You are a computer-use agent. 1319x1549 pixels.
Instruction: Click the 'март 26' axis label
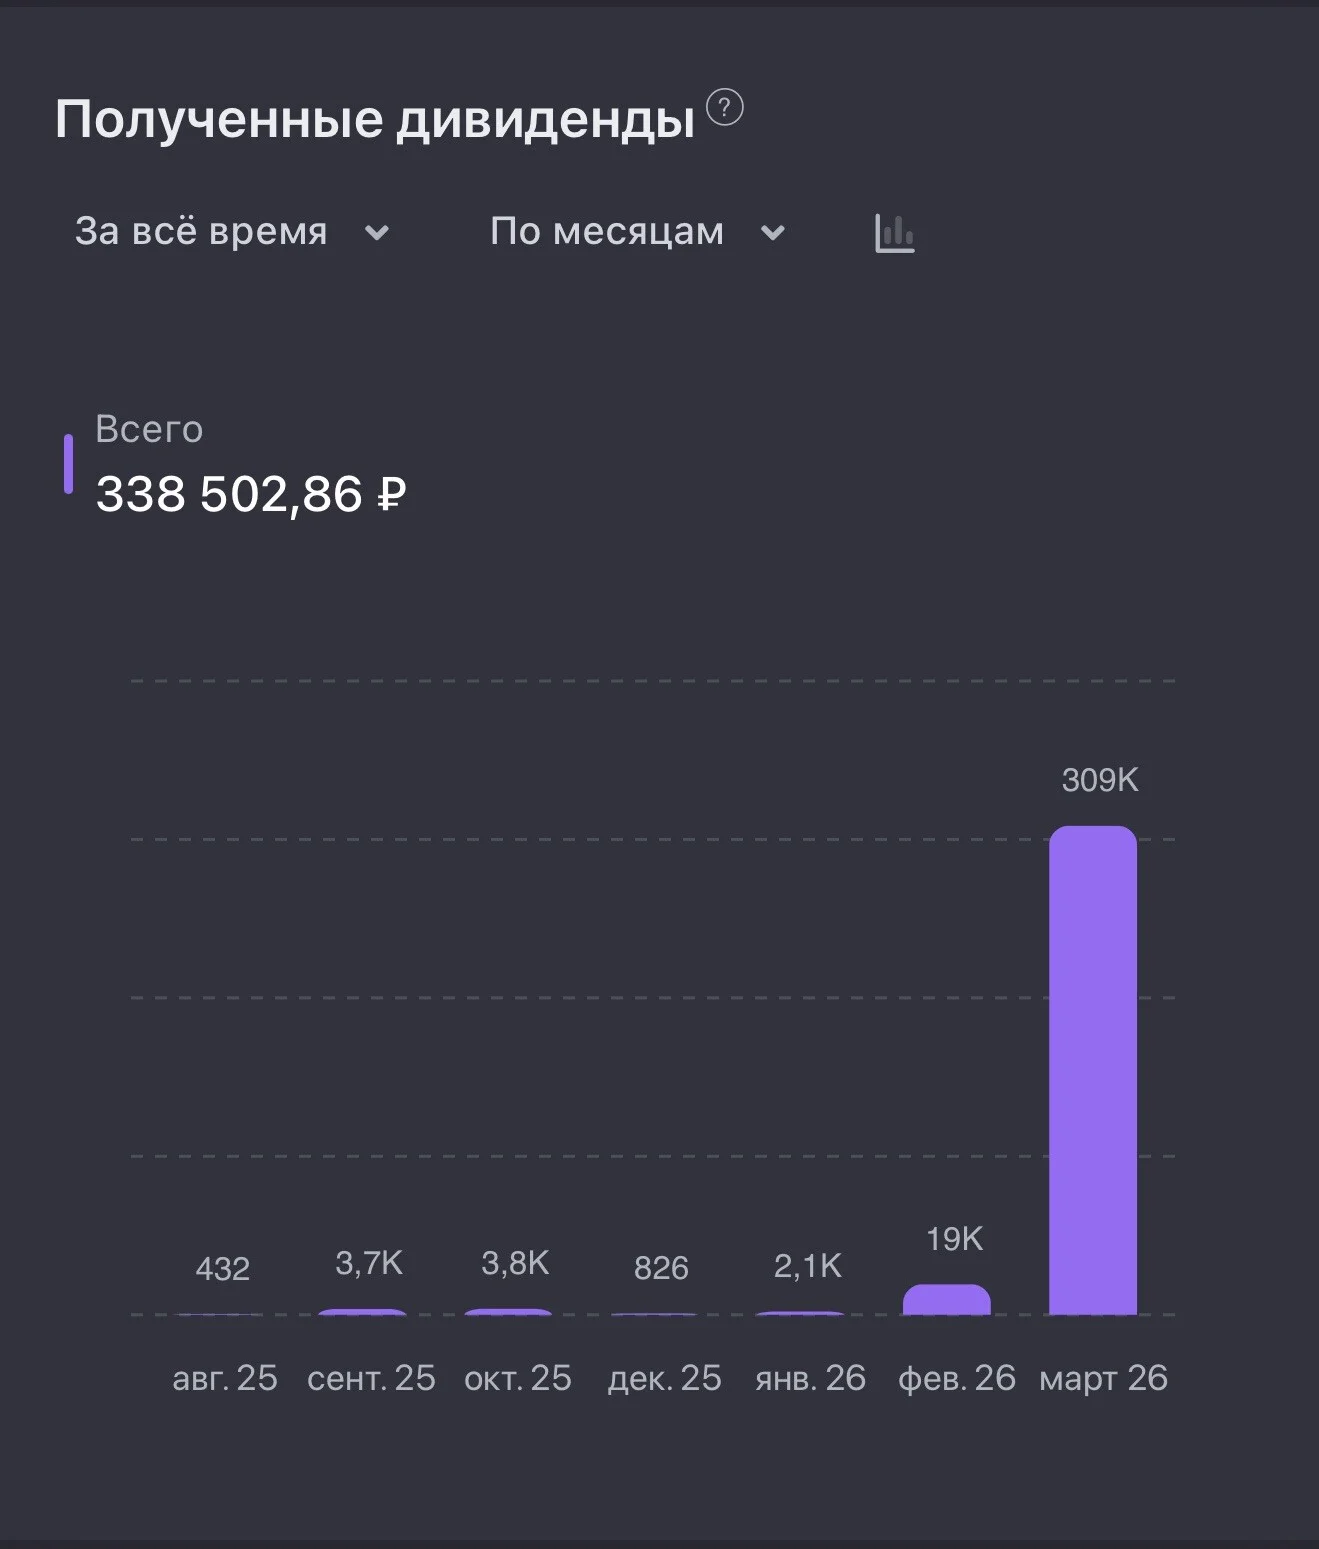click(x=1103, y=1378)
